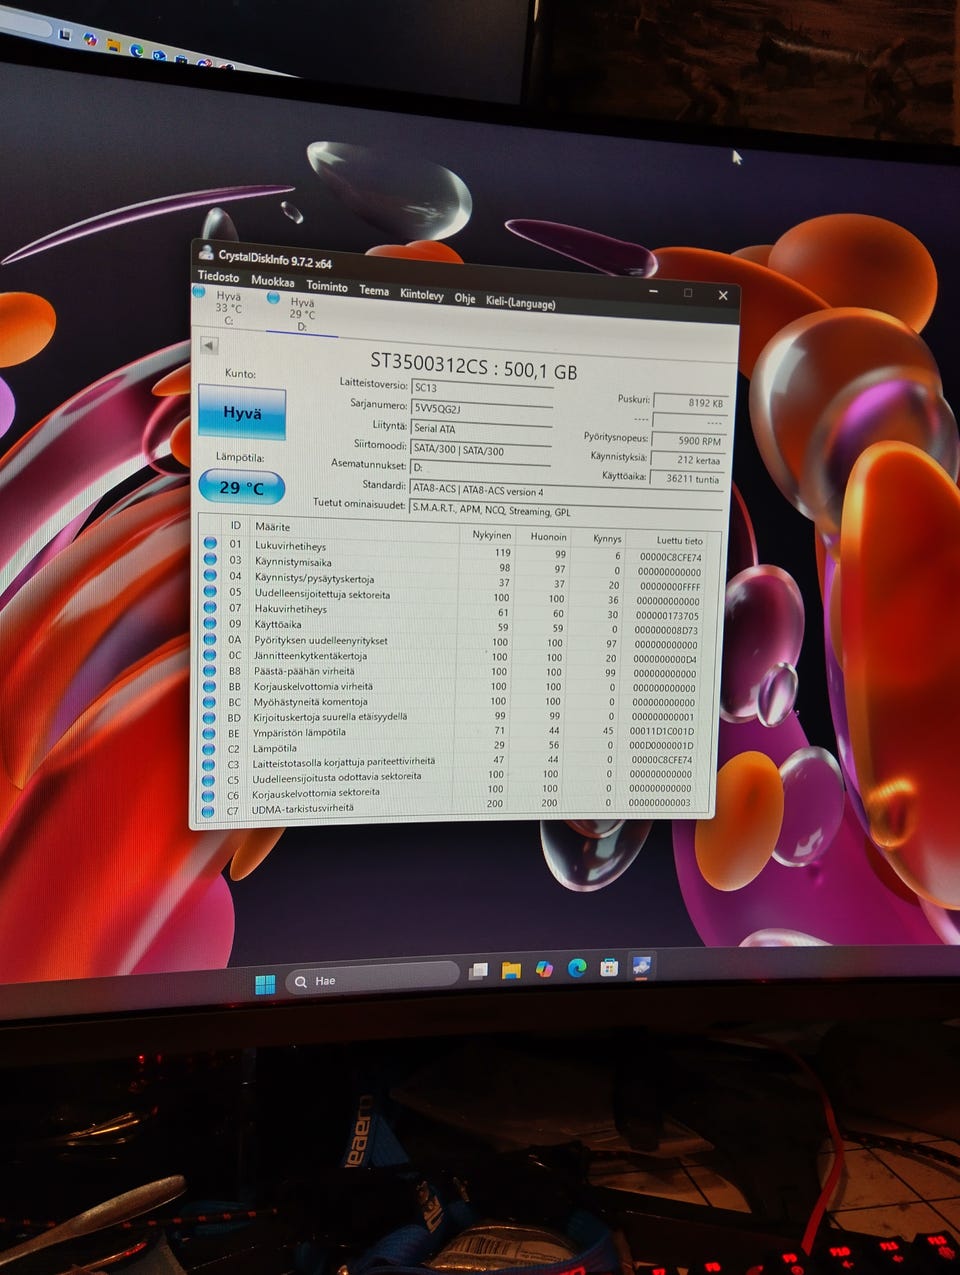Click the Kynnys column header
This screenshot has height=1275, width=960.
607,539
